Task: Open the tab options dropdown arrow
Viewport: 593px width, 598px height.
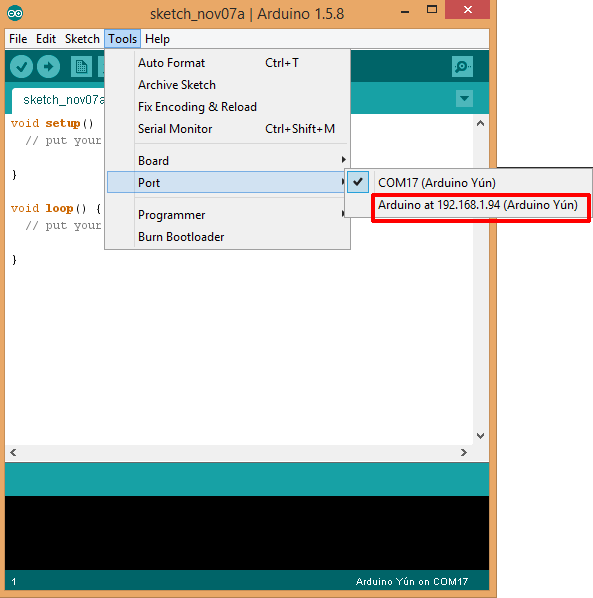Action: [x=464, y=98]
